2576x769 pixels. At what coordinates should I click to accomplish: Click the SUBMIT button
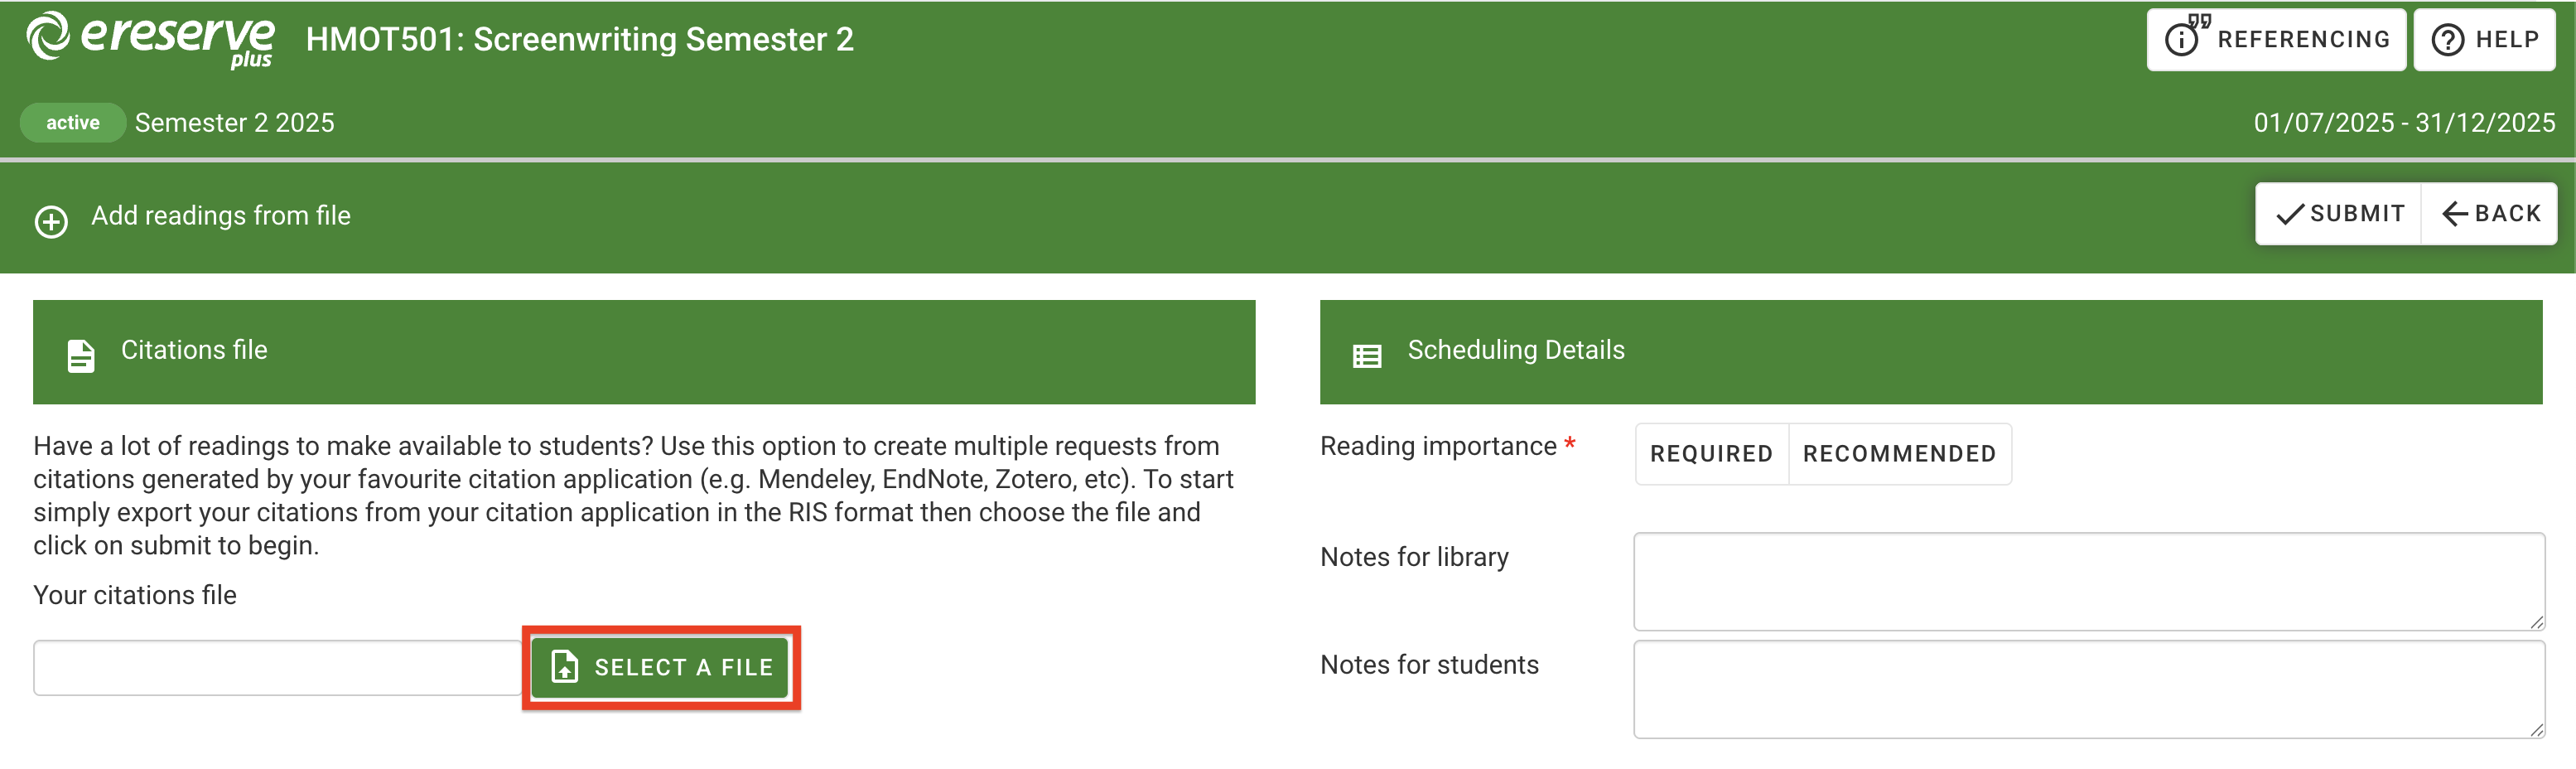pyautogui.click(x=2337, y=213)
